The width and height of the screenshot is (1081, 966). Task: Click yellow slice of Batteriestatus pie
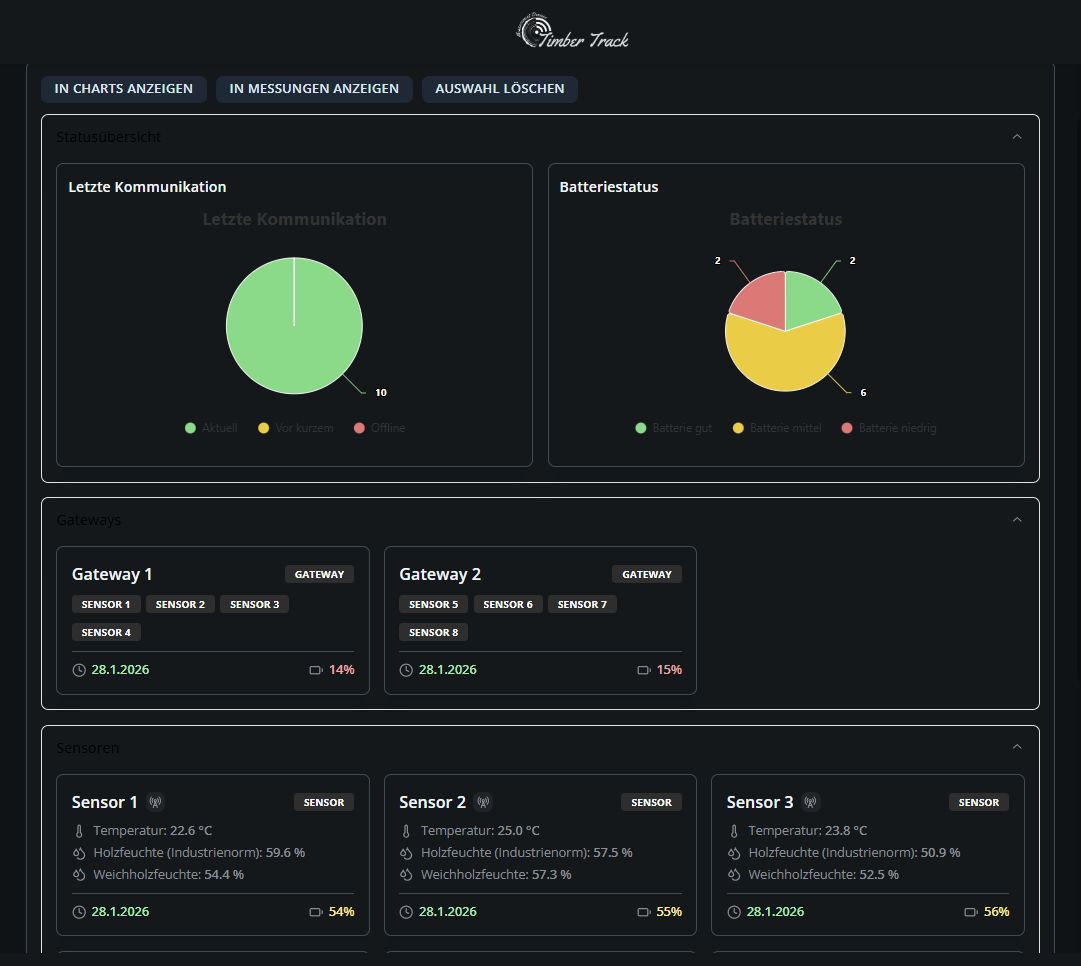785,360
